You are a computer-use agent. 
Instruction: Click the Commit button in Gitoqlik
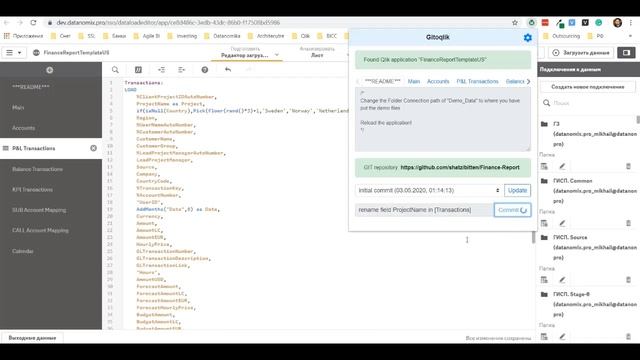click(512, 210)
